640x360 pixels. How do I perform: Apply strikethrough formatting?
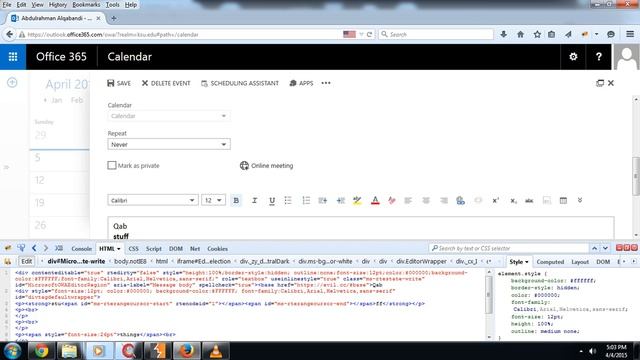529,200
